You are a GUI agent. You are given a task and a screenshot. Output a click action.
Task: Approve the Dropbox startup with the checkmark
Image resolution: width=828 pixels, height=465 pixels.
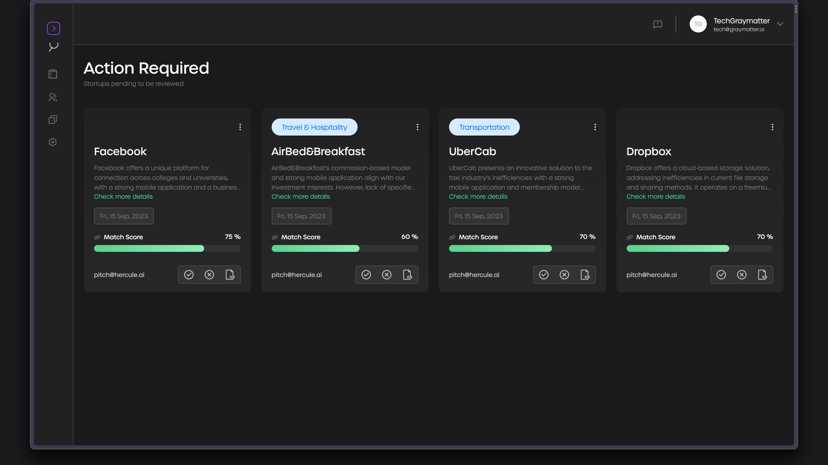tap(721, 274)
